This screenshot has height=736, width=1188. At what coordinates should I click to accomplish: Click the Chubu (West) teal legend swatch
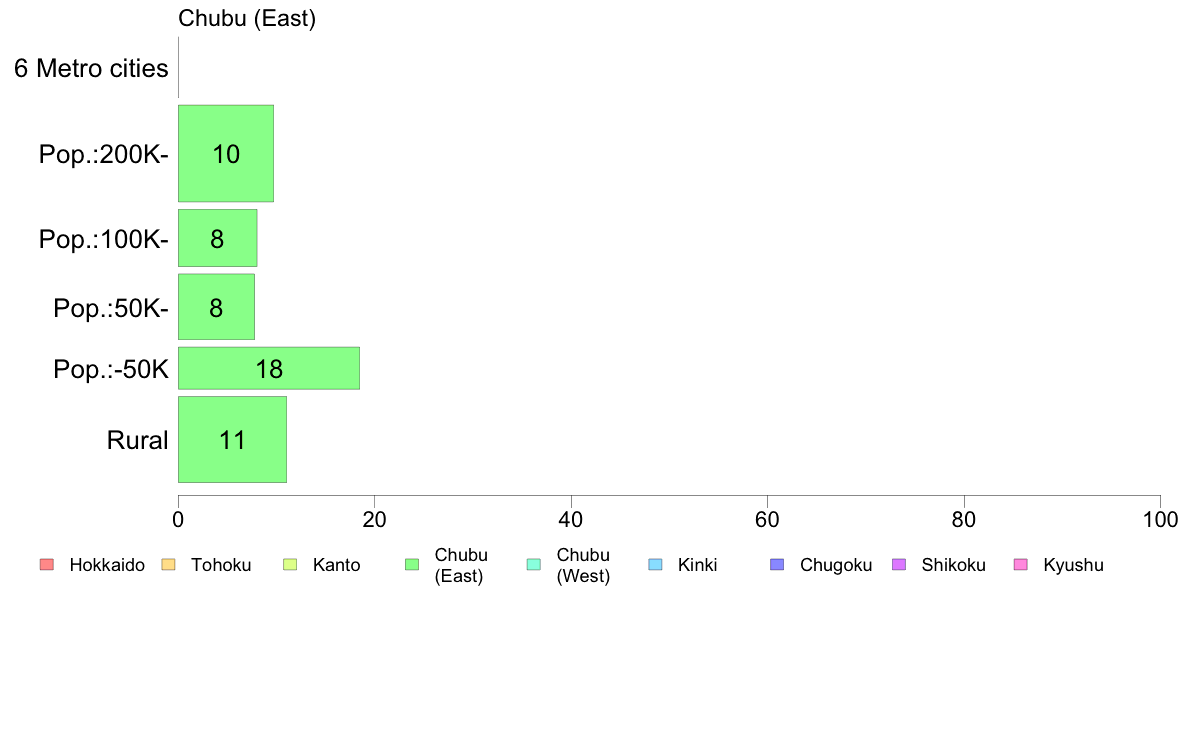click(x=533, y=565)
